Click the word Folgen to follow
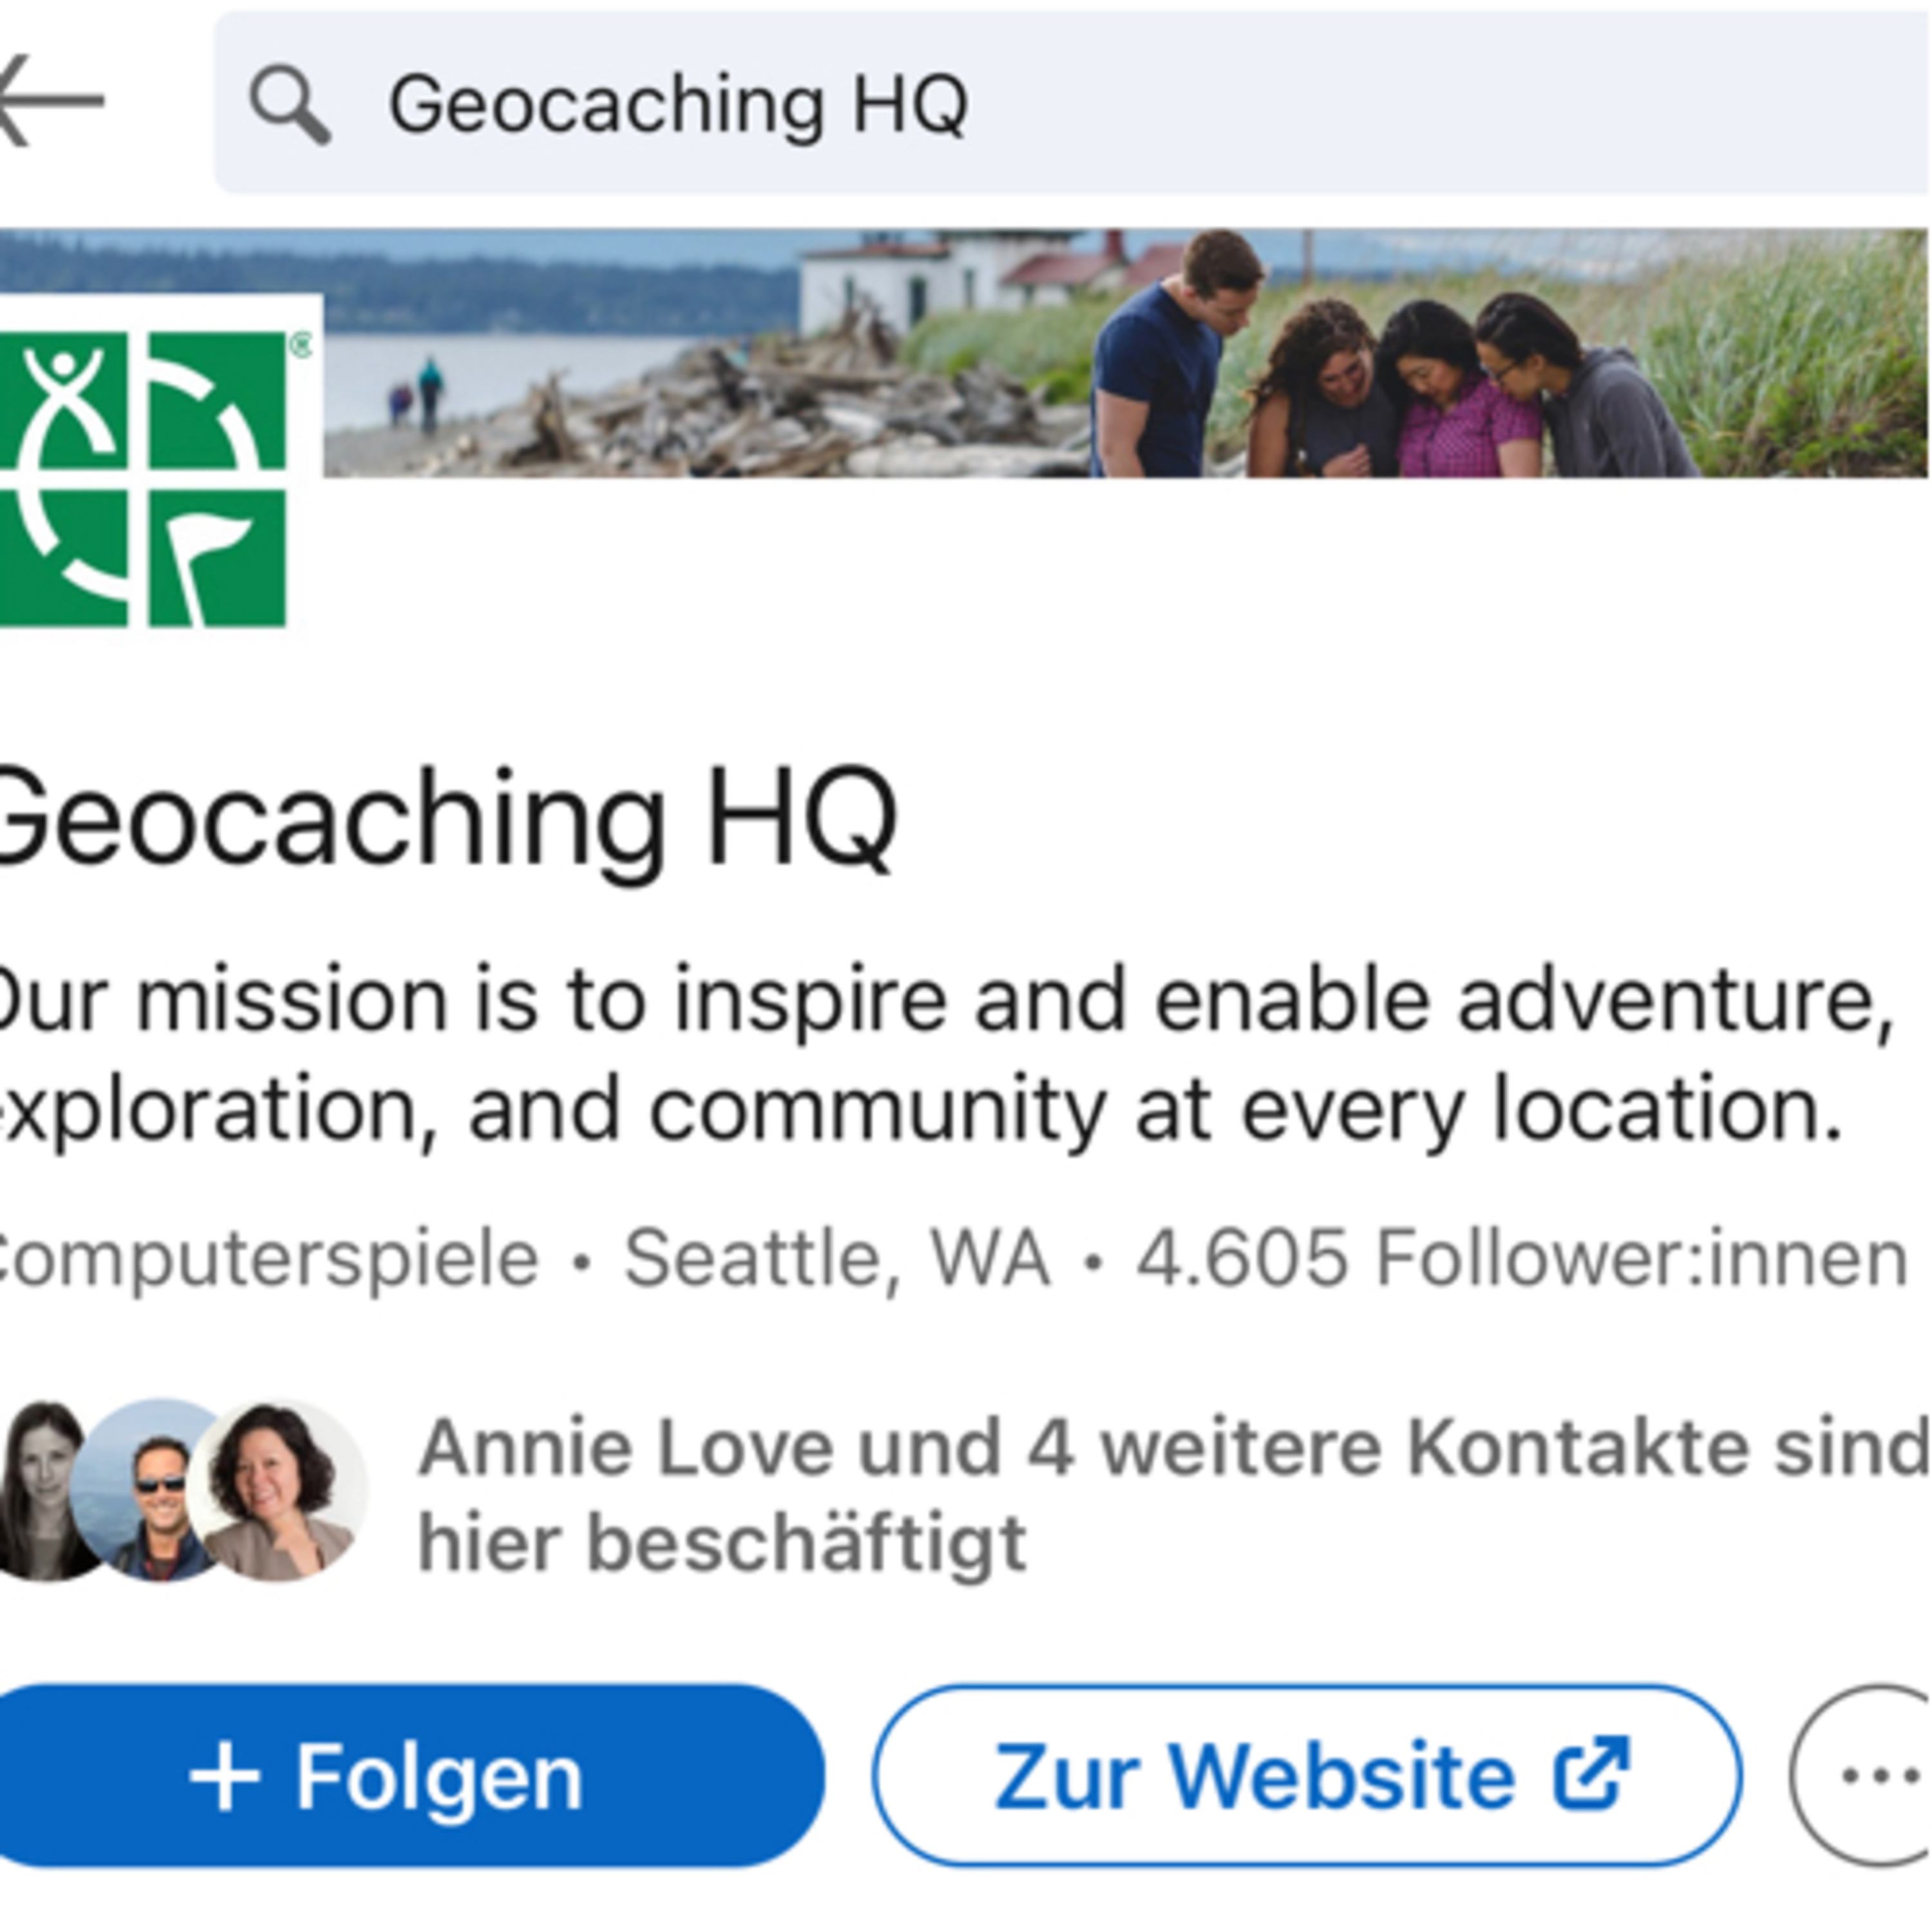The height and width of the screenshot is (1932, 1932). pos(438,1777)
